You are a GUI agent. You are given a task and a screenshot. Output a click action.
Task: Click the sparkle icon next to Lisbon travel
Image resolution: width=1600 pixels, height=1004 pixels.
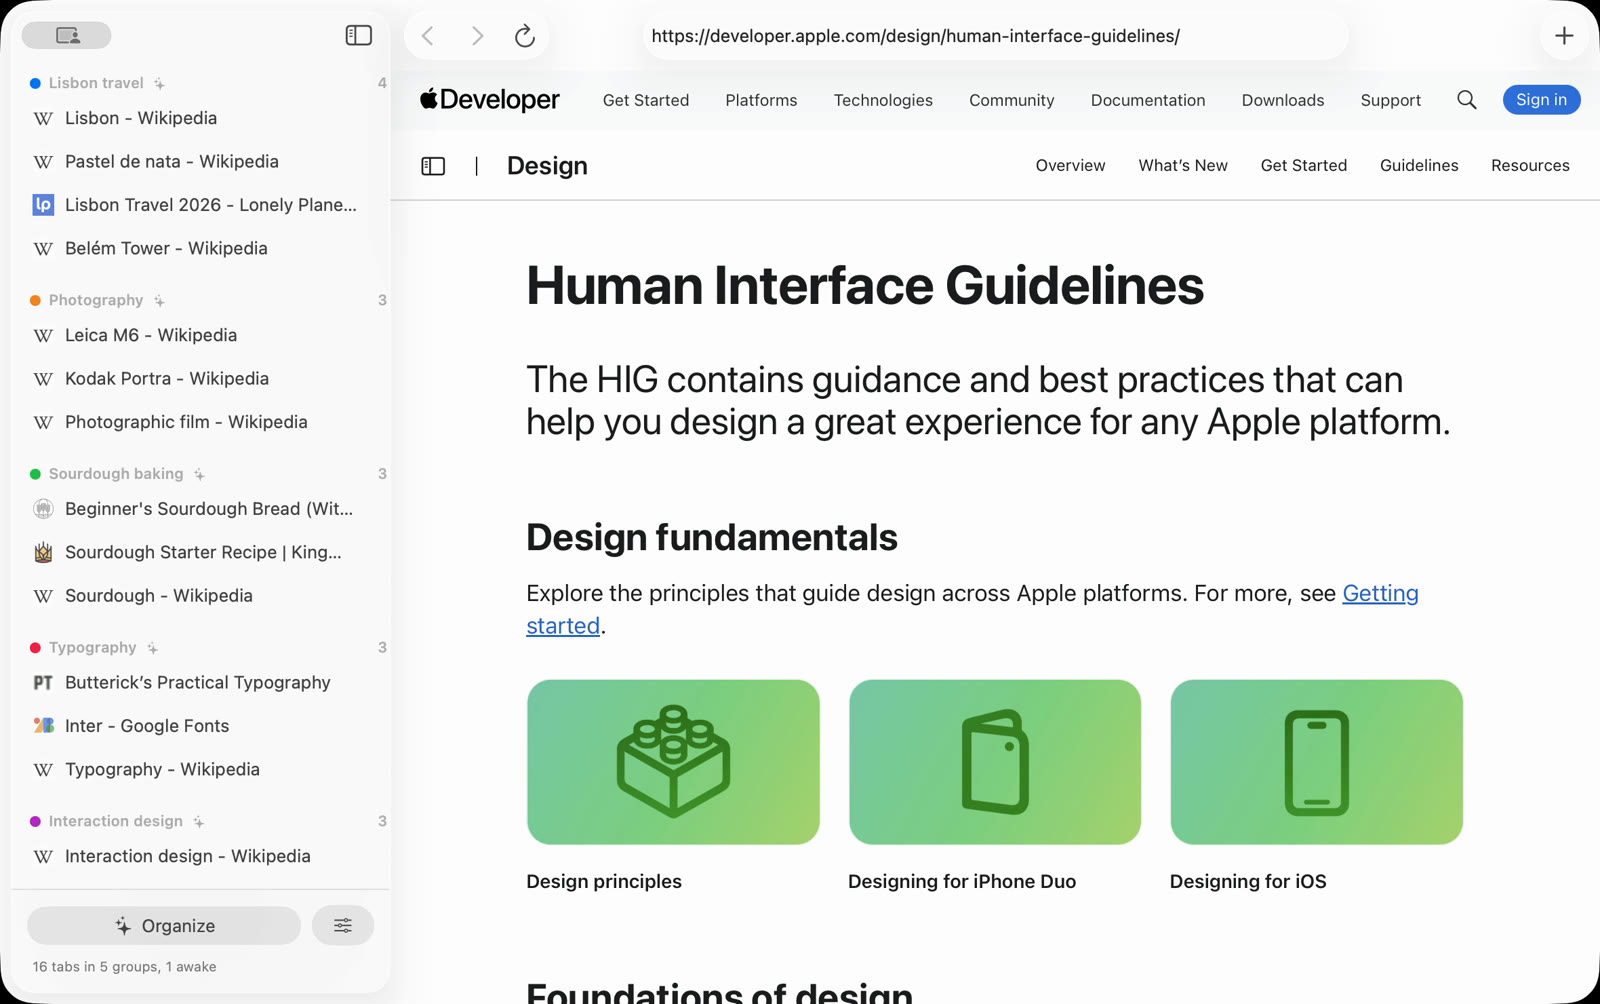pos(160,83)
